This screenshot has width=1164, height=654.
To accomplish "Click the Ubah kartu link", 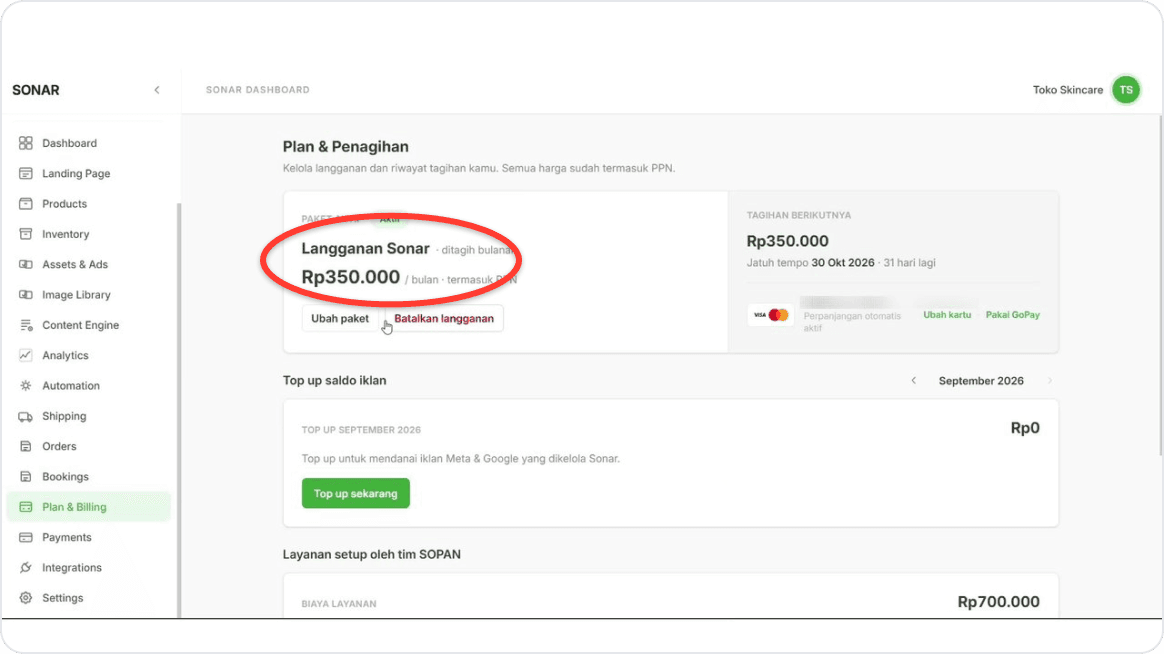I will [x=947, y=315].
